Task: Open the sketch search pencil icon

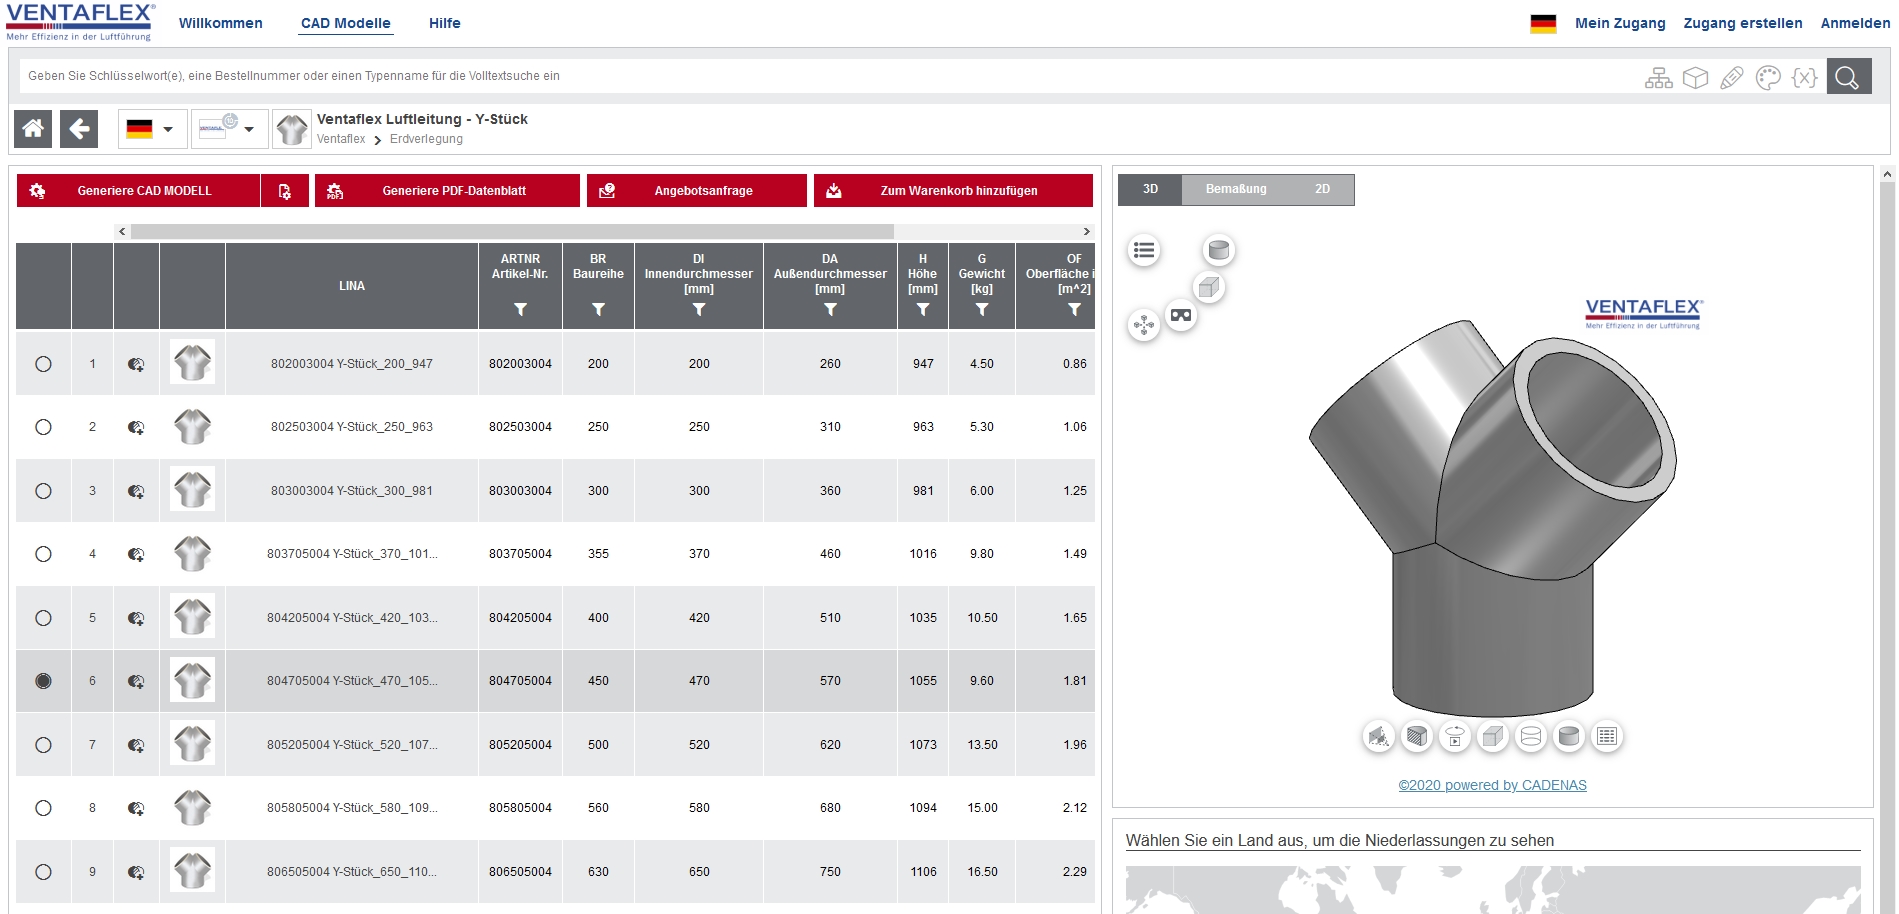Action: tap(1732, 77)
